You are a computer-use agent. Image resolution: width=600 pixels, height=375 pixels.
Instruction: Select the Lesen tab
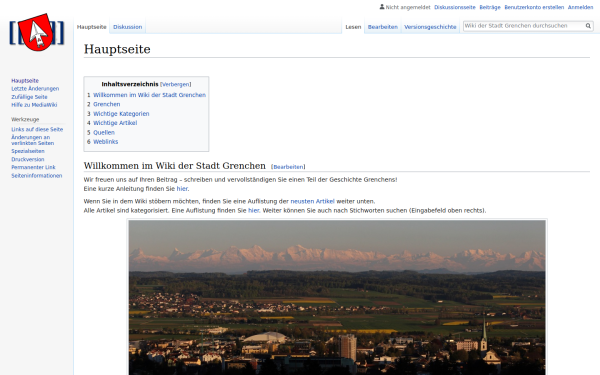pos(353,27)
